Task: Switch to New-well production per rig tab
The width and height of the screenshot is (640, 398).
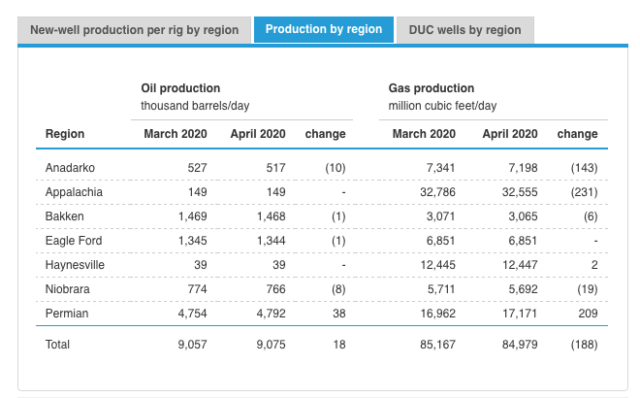Action: 134,30
